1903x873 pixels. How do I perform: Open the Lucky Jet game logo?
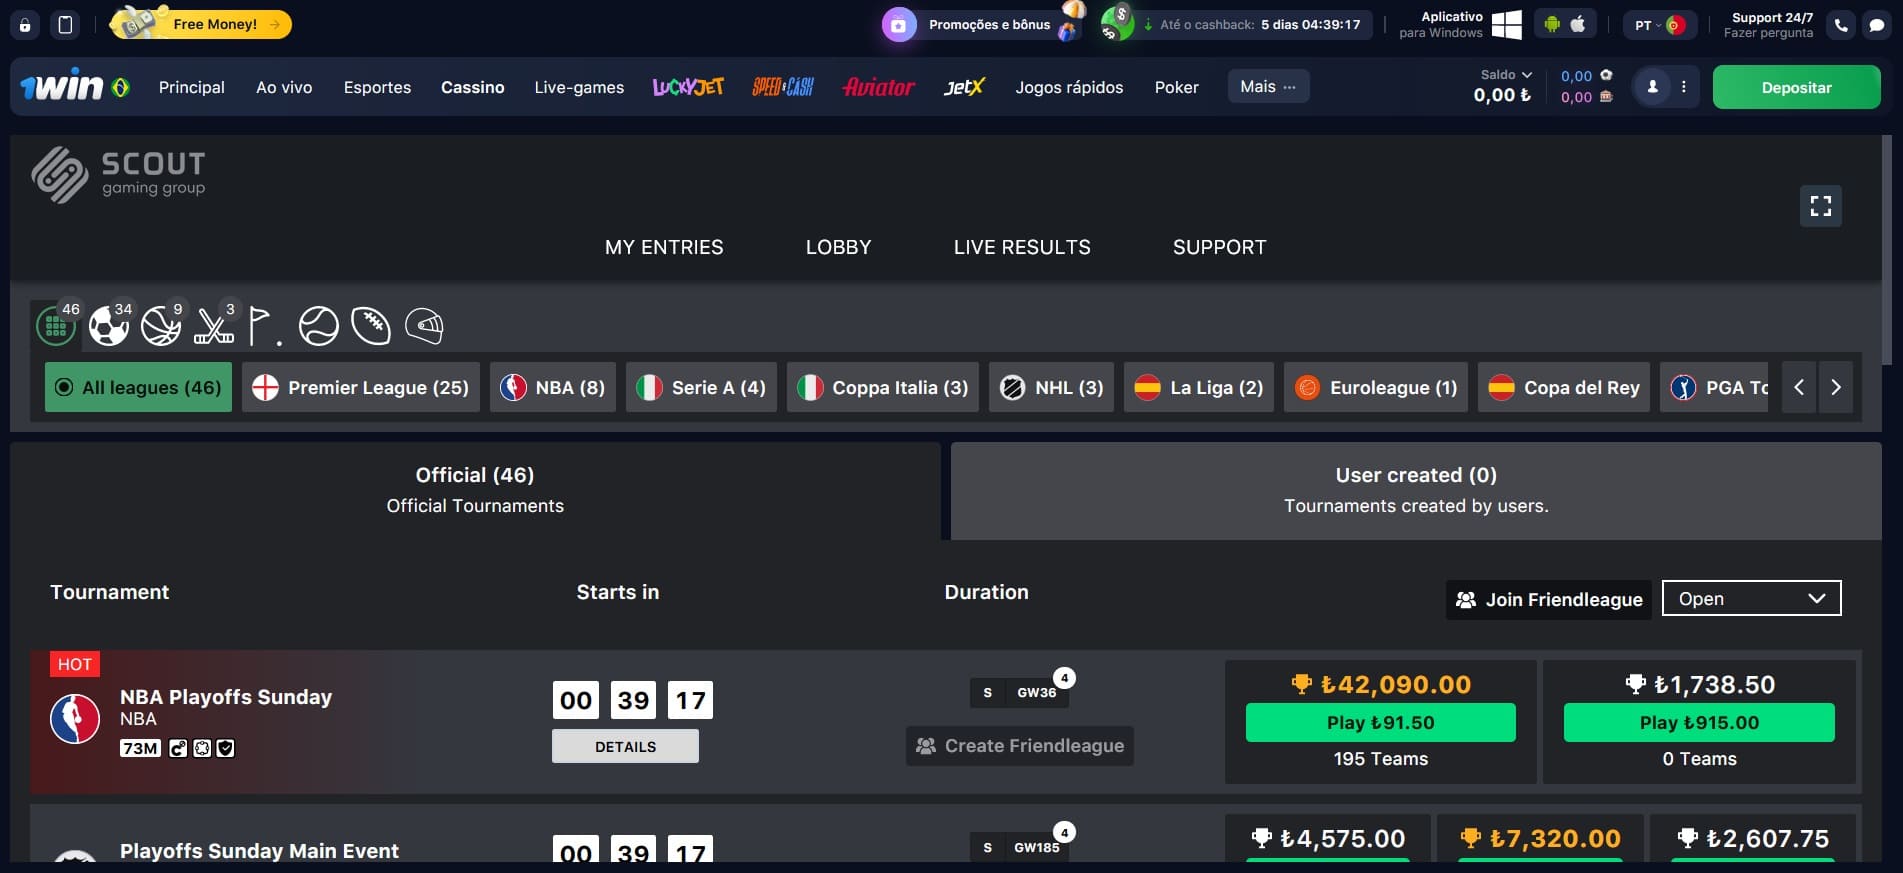[x=688, y=88]
